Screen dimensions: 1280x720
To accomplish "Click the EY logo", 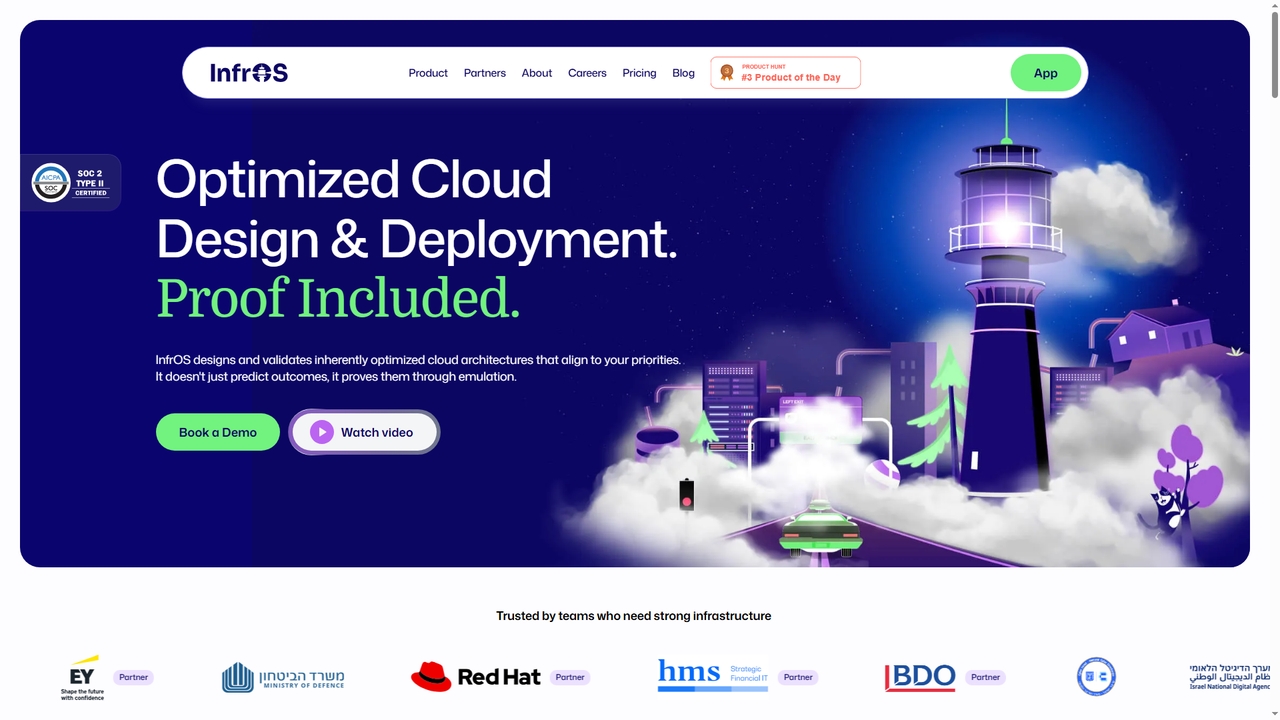I will coord(82,677).
